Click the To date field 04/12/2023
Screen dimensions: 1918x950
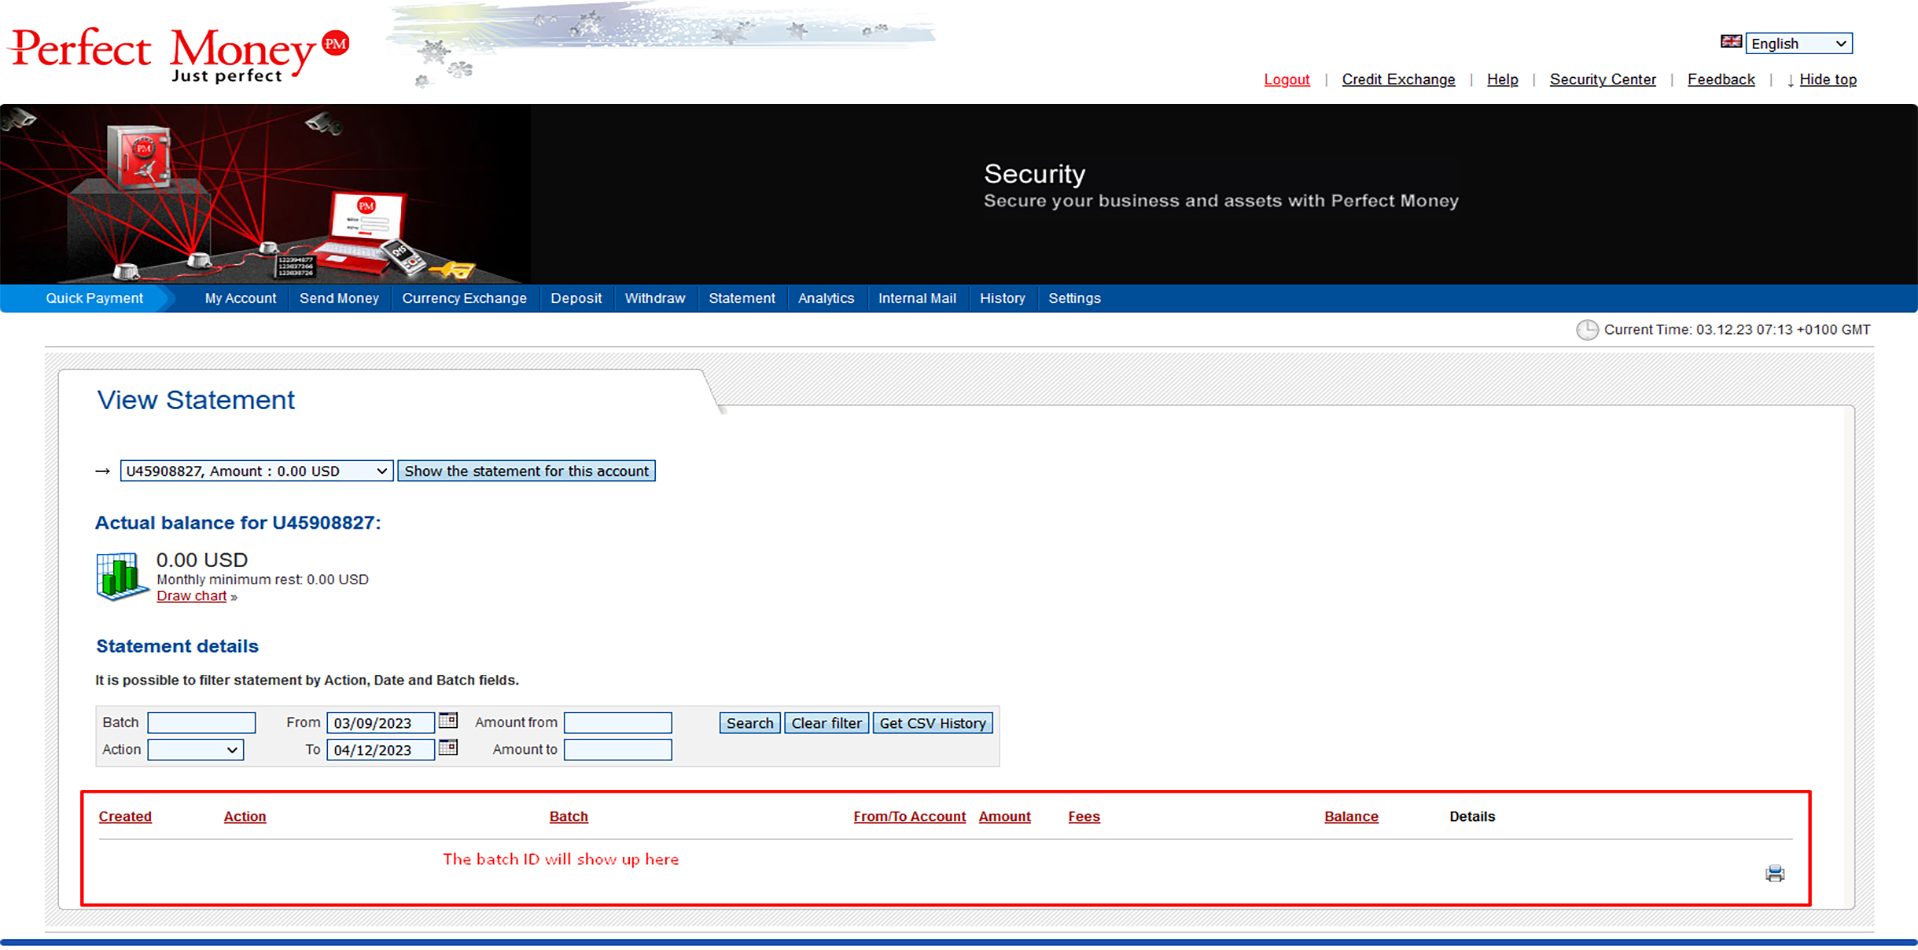tap(381, 750)
